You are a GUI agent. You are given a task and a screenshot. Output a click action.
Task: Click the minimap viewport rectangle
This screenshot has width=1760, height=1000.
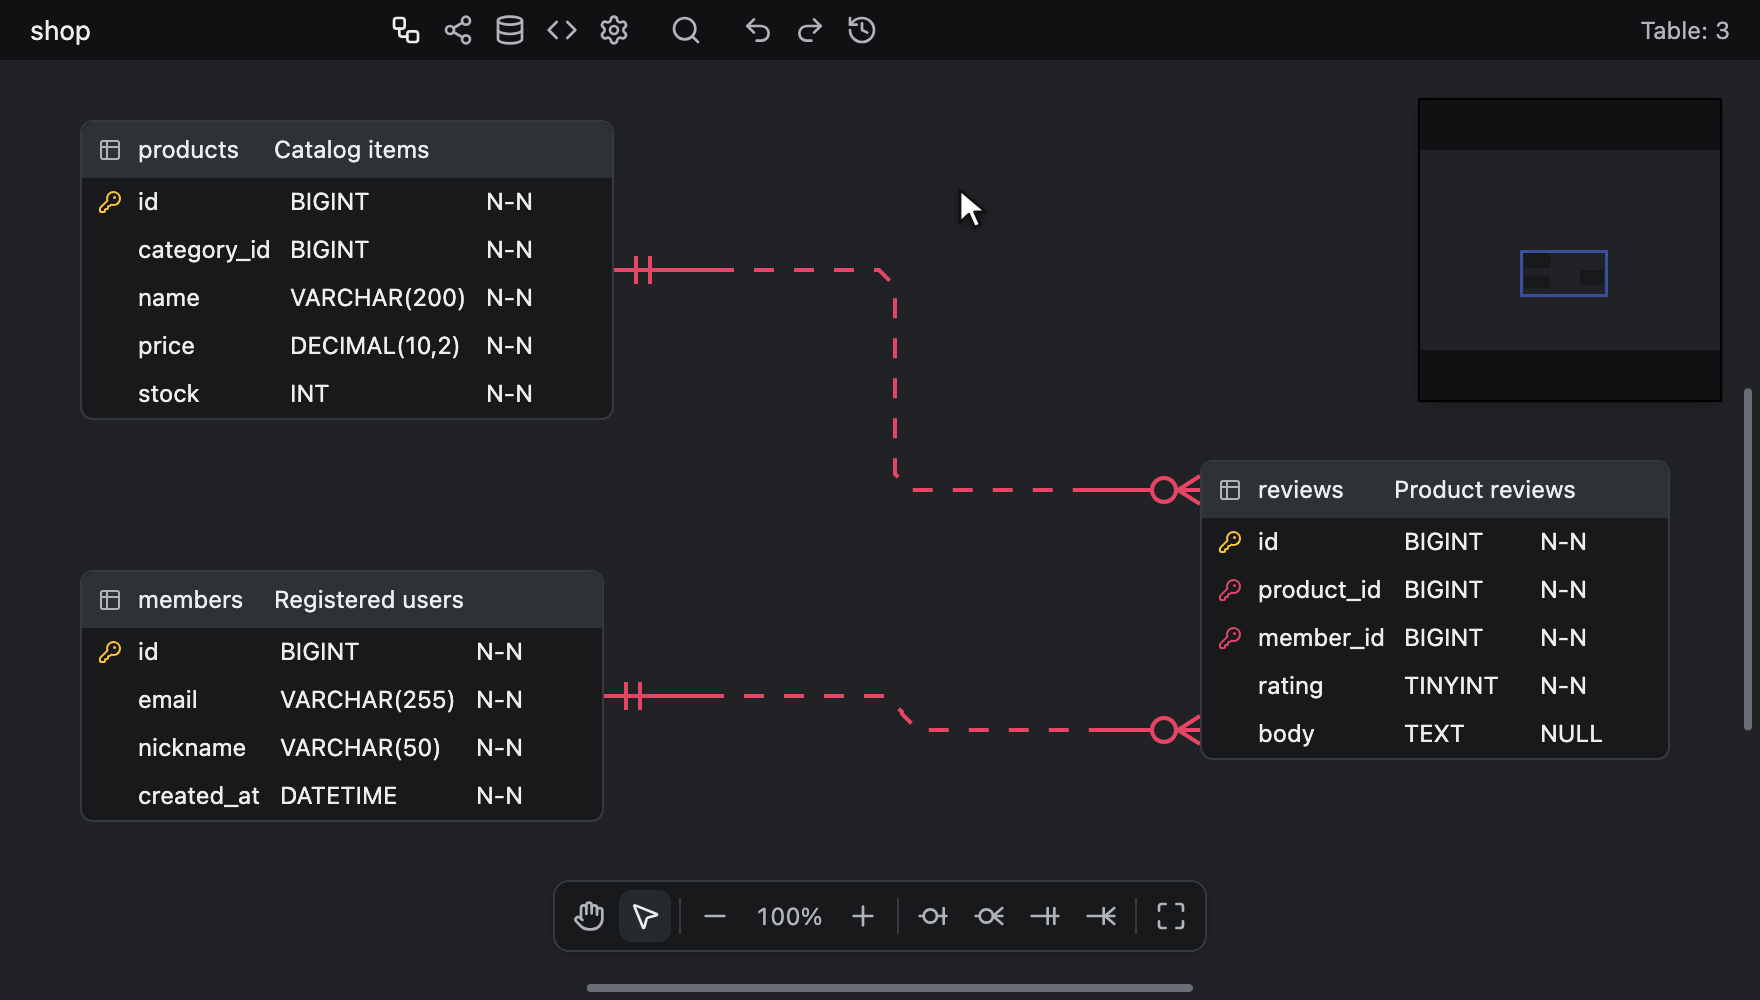[x=1564, y=273]
